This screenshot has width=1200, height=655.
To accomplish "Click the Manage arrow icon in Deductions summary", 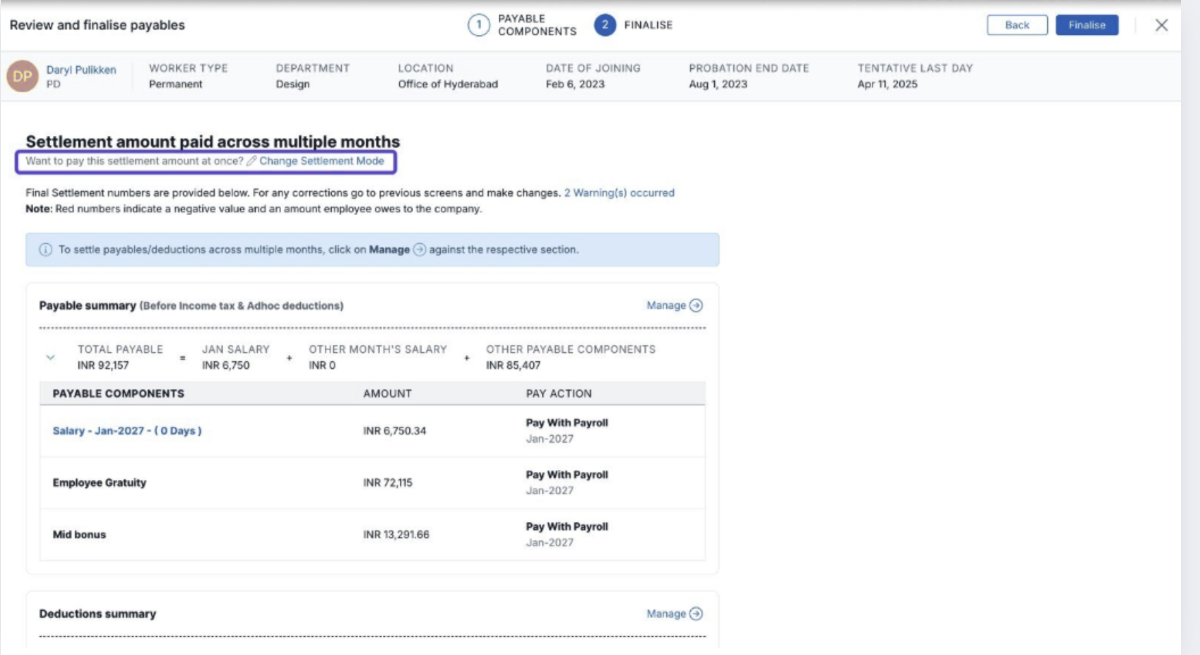I will point(696,614).
